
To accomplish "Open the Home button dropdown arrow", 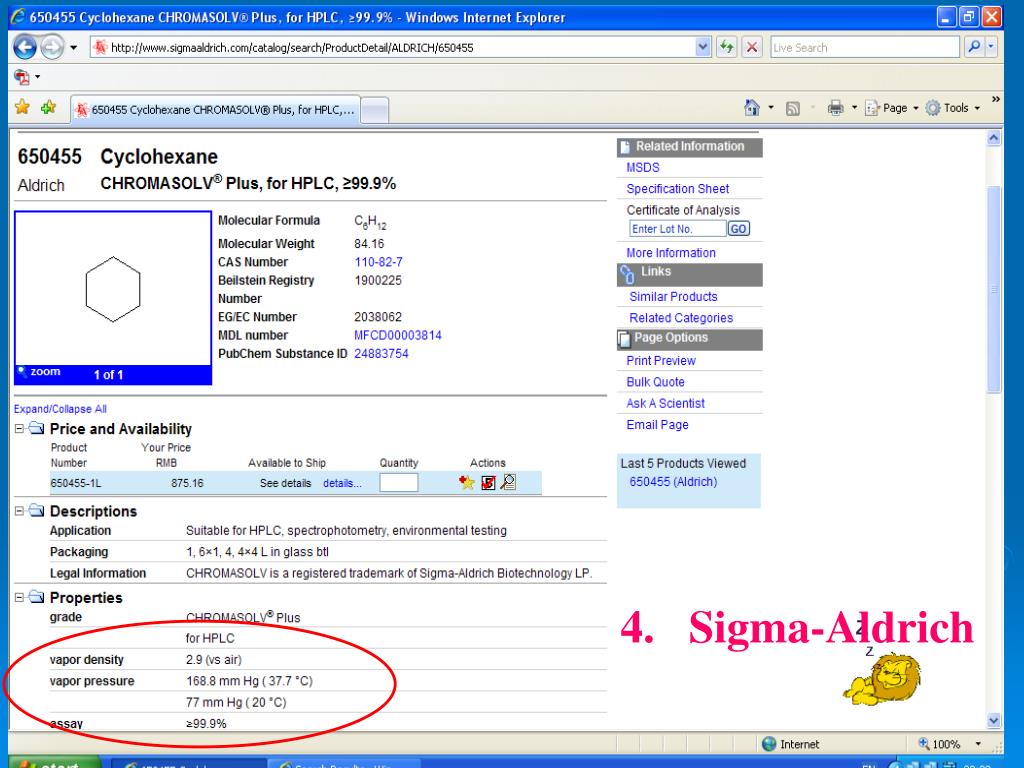I will (771, 108).
